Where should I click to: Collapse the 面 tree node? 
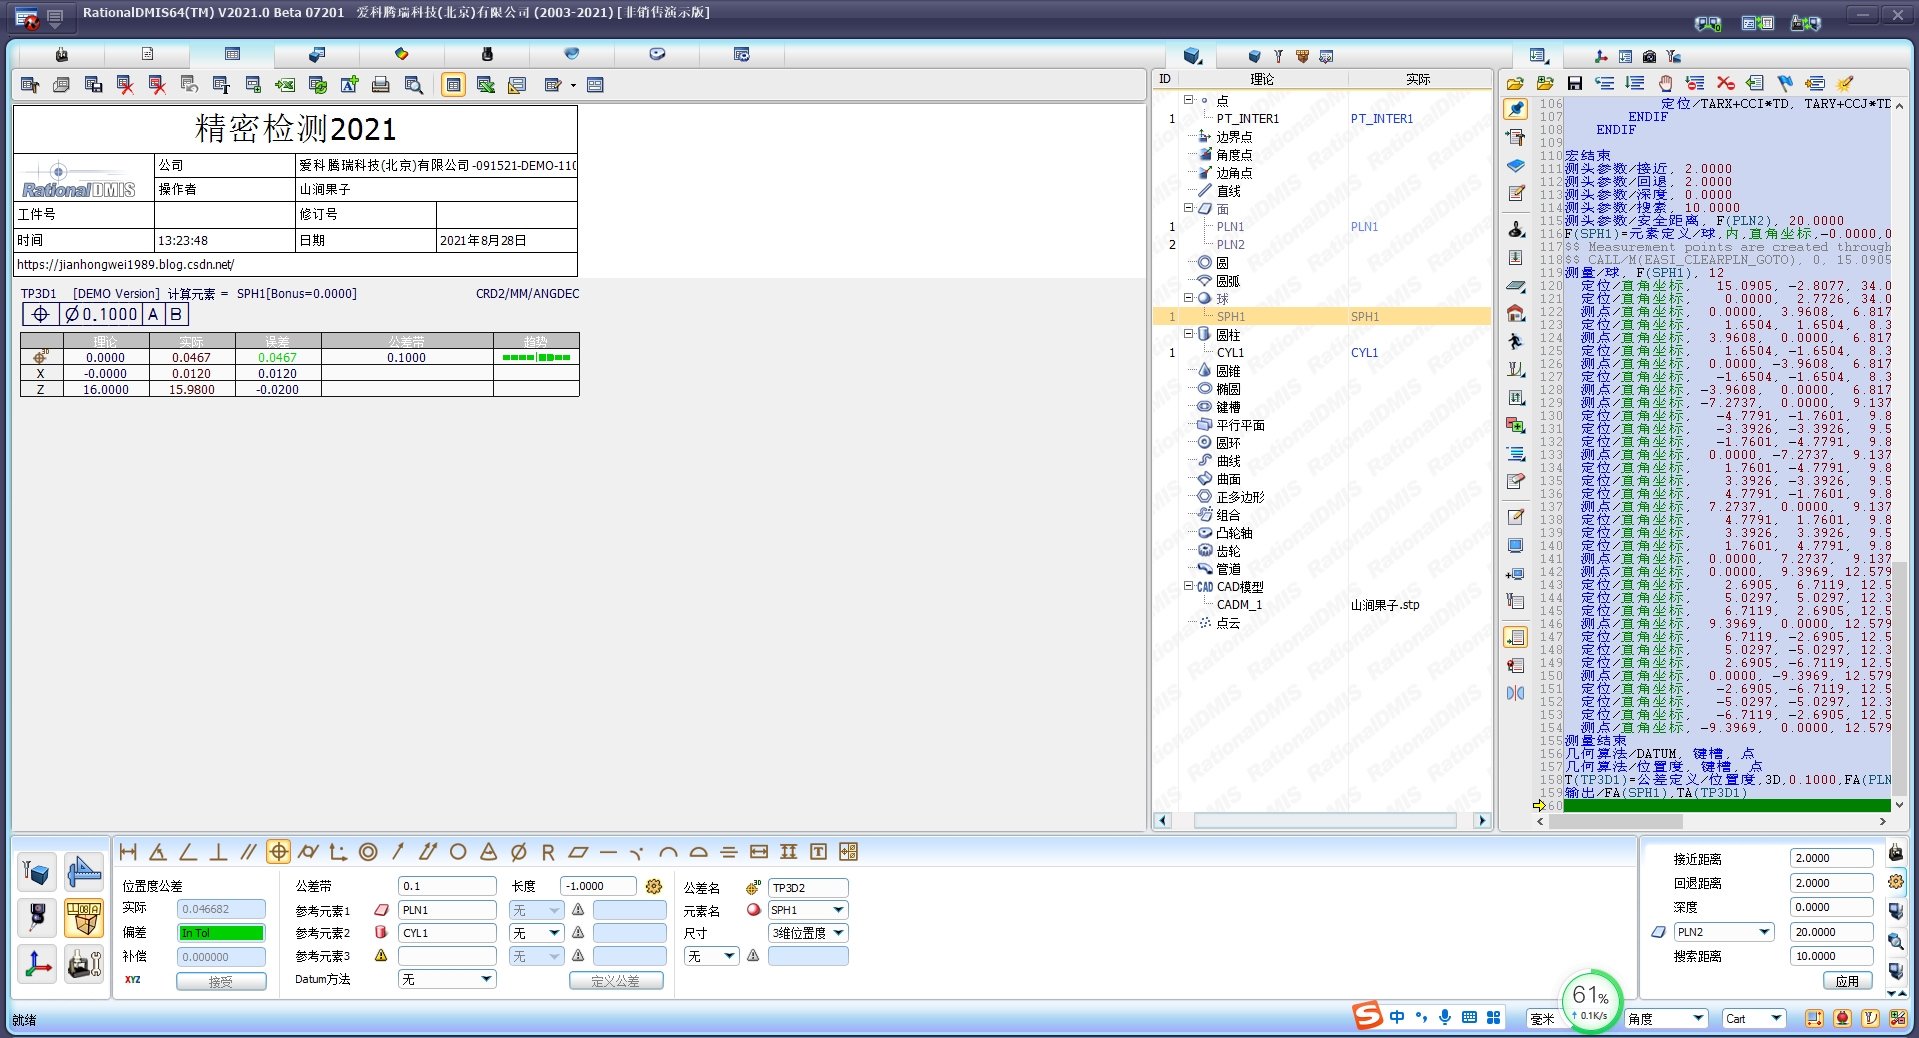click(1188, 208)
